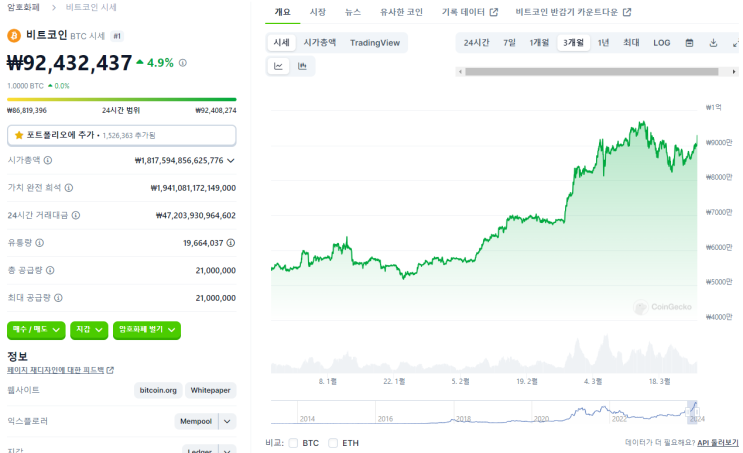Toggle ETH comparison checkbox
The height and width of the screenshot is (453, 743).
333,443
